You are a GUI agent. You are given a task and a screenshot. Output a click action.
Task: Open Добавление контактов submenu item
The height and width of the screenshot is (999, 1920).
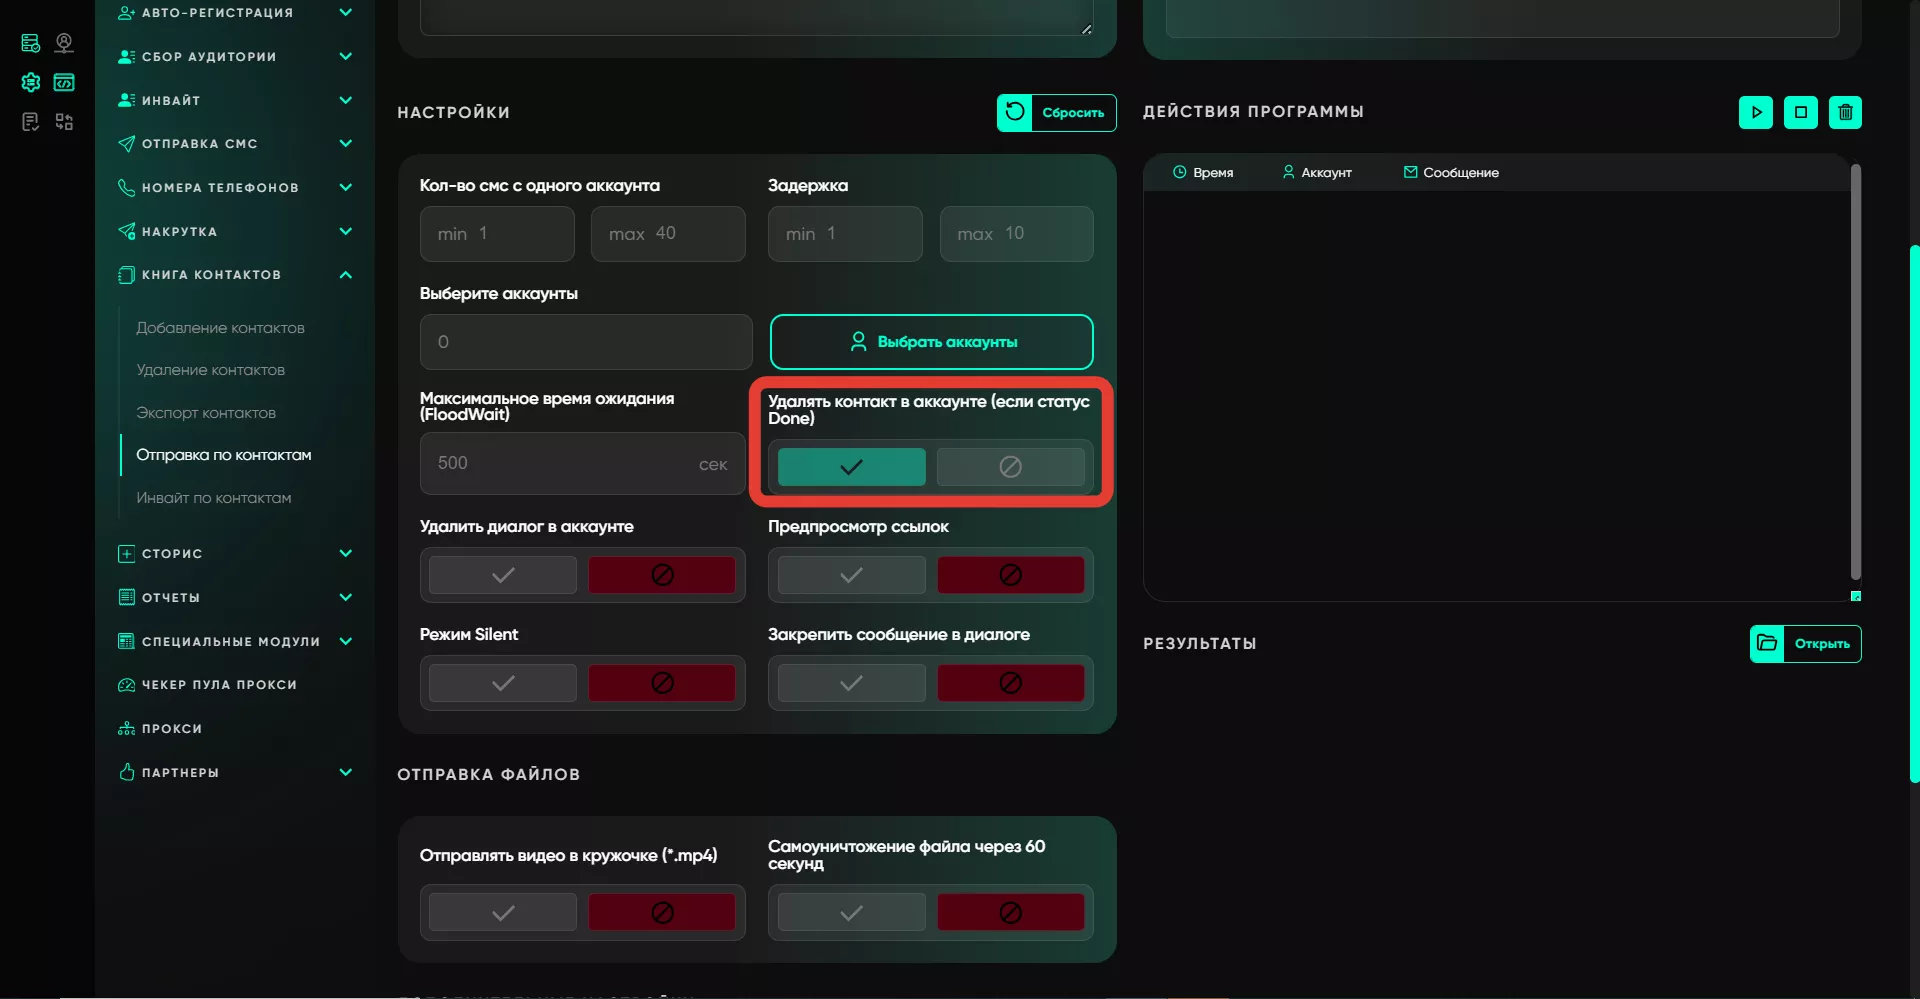(x=220, y=328)
